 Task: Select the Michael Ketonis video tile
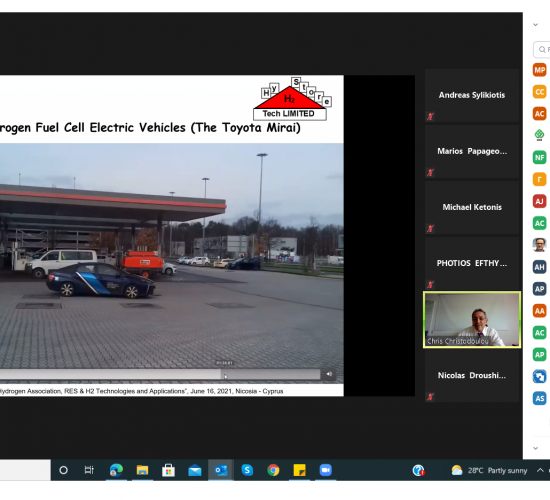[472, 208]
